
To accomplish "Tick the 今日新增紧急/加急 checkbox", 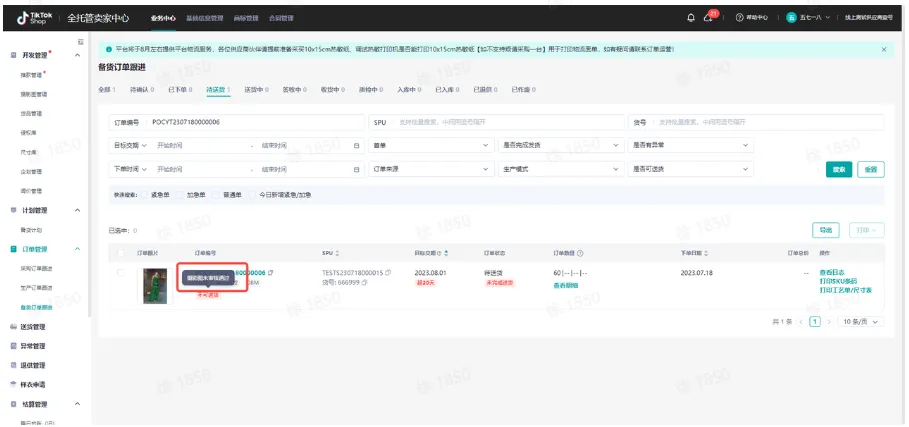I will point(252,195).
